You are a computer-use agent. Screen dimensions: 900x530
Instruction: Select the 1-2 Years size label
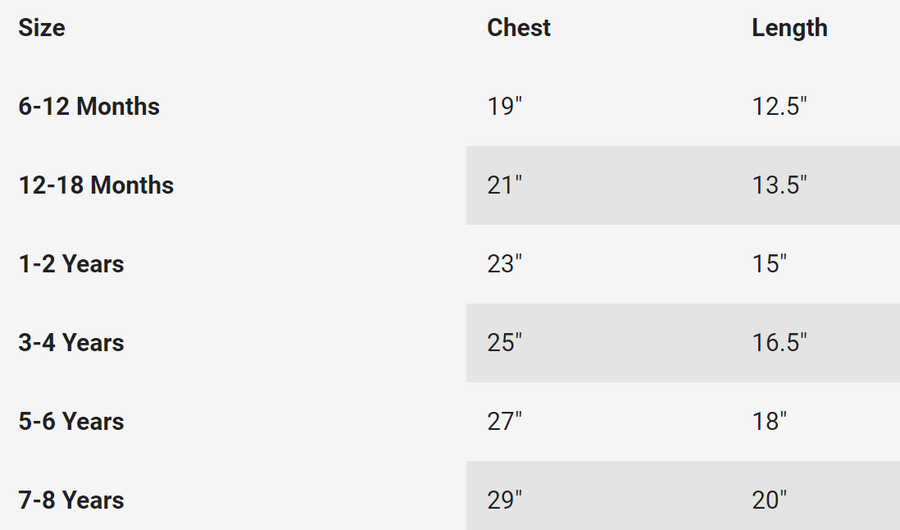(71, 264)
